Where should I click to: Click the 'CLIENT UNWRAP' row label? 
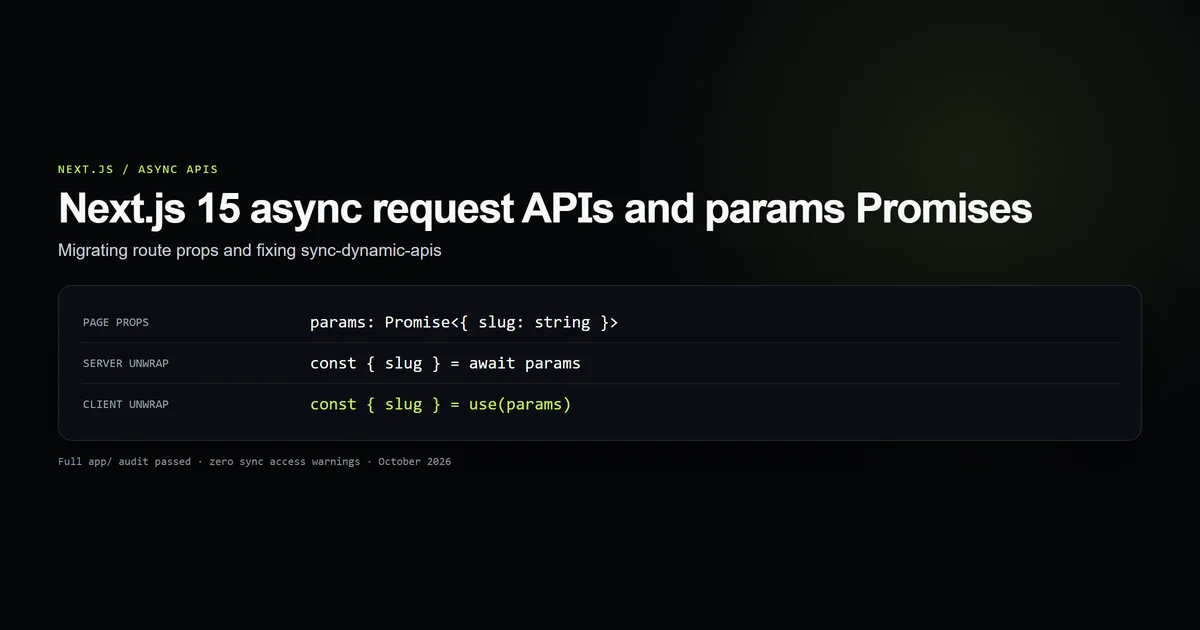click(126, 404)
